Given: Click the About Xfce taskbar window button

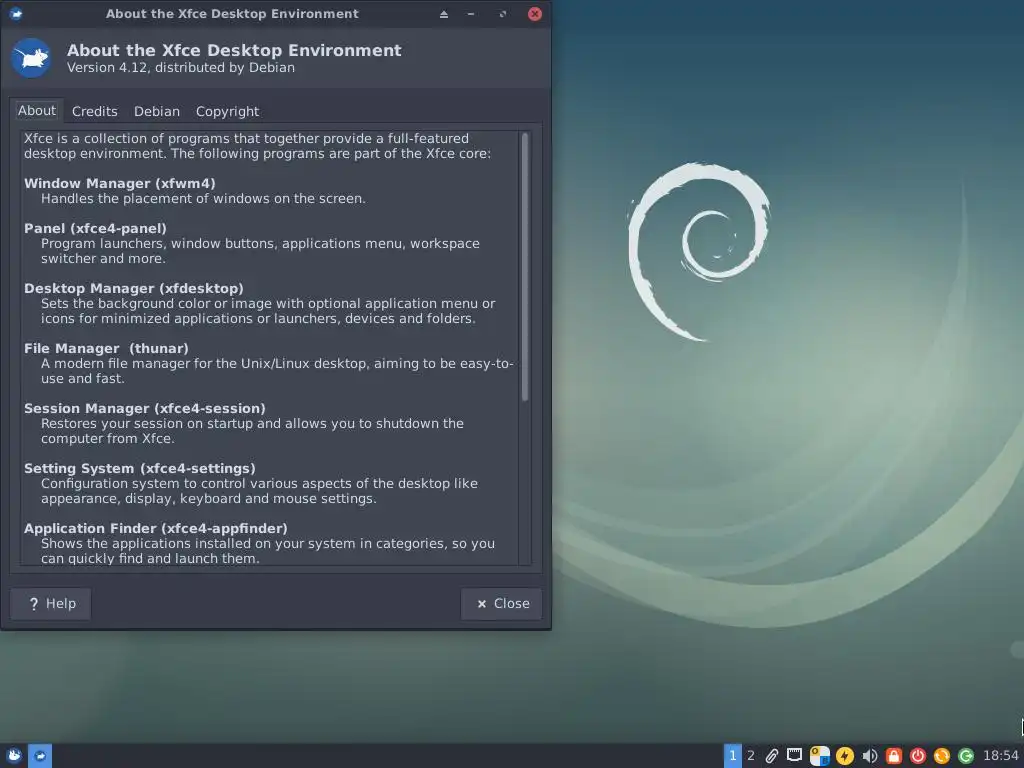Looking at the screenshot, I should click(40, 756).
